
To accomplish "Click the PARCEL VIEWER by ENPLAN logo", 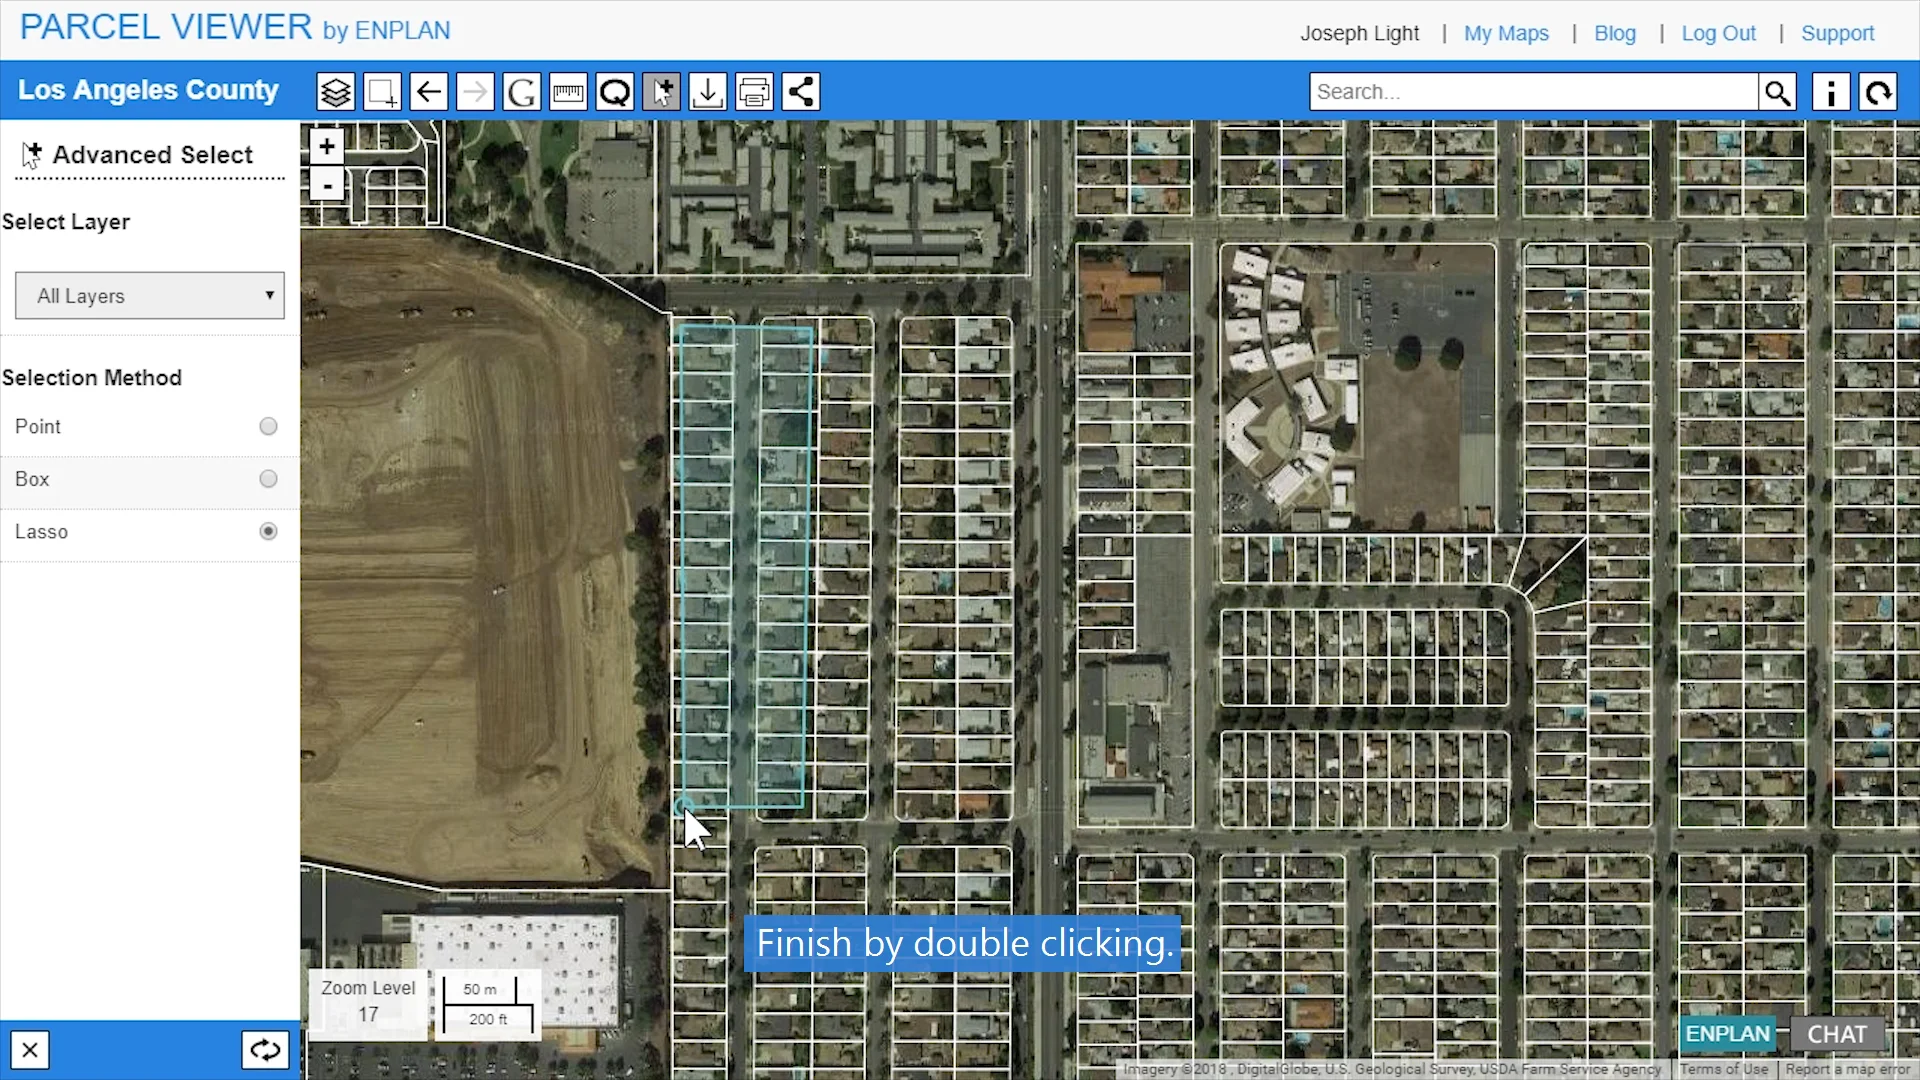I will [x=235, y=28].
